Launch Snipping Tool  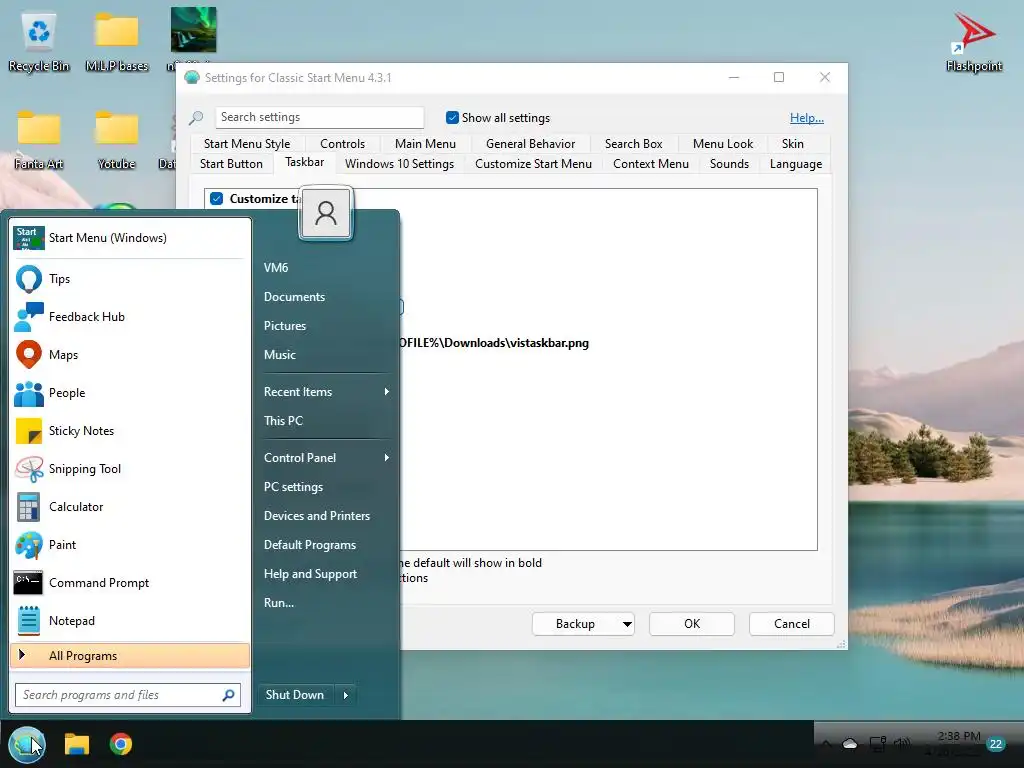[130, 469]
